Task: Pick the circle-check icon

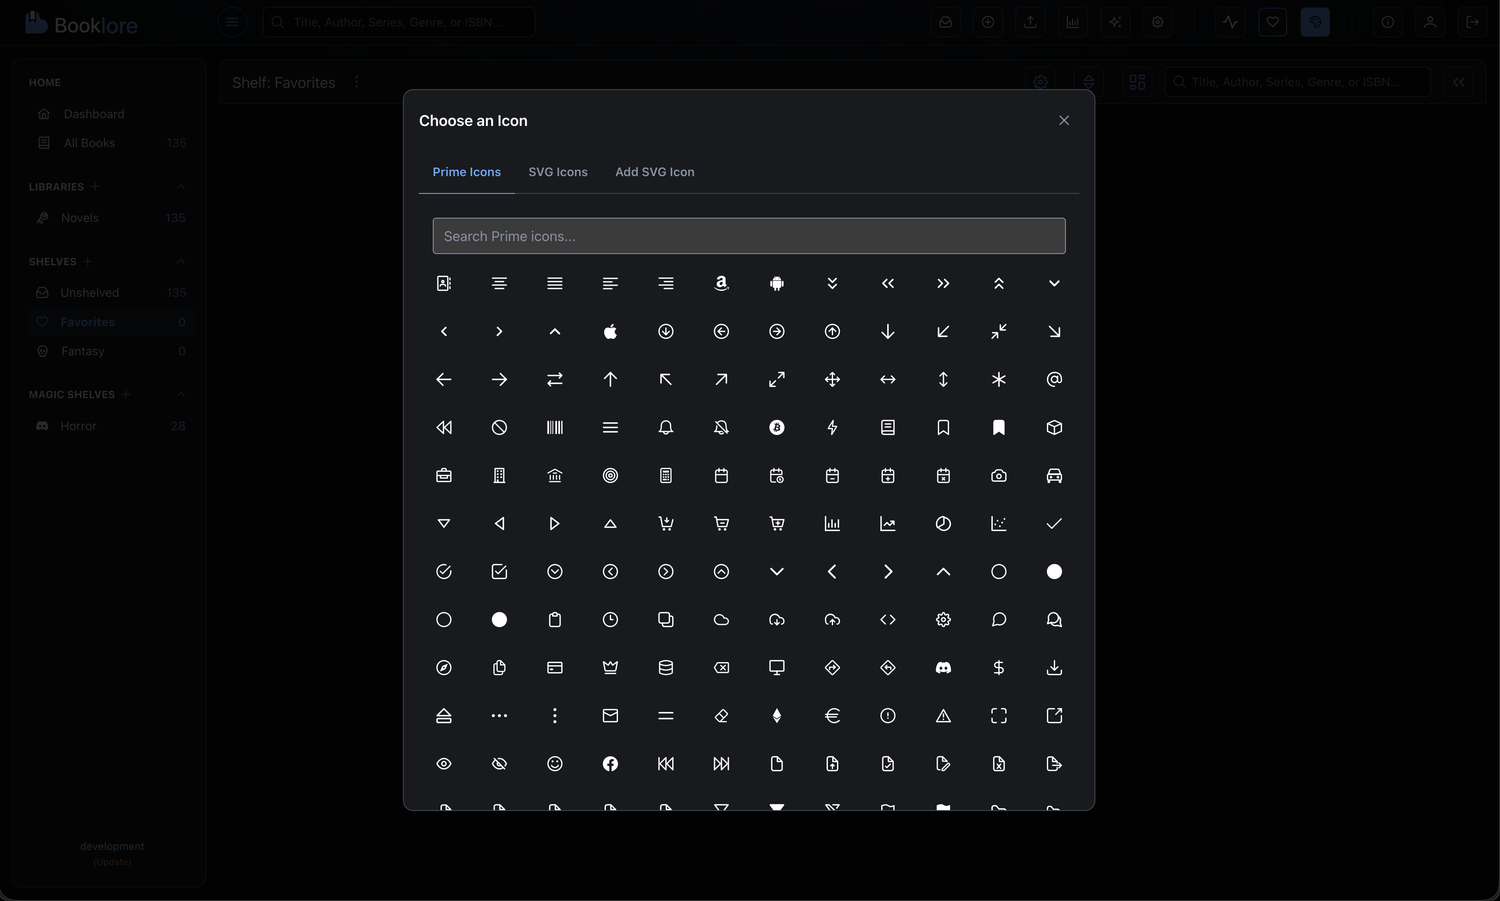Action: pyautogui.click(x=443, y=571)
